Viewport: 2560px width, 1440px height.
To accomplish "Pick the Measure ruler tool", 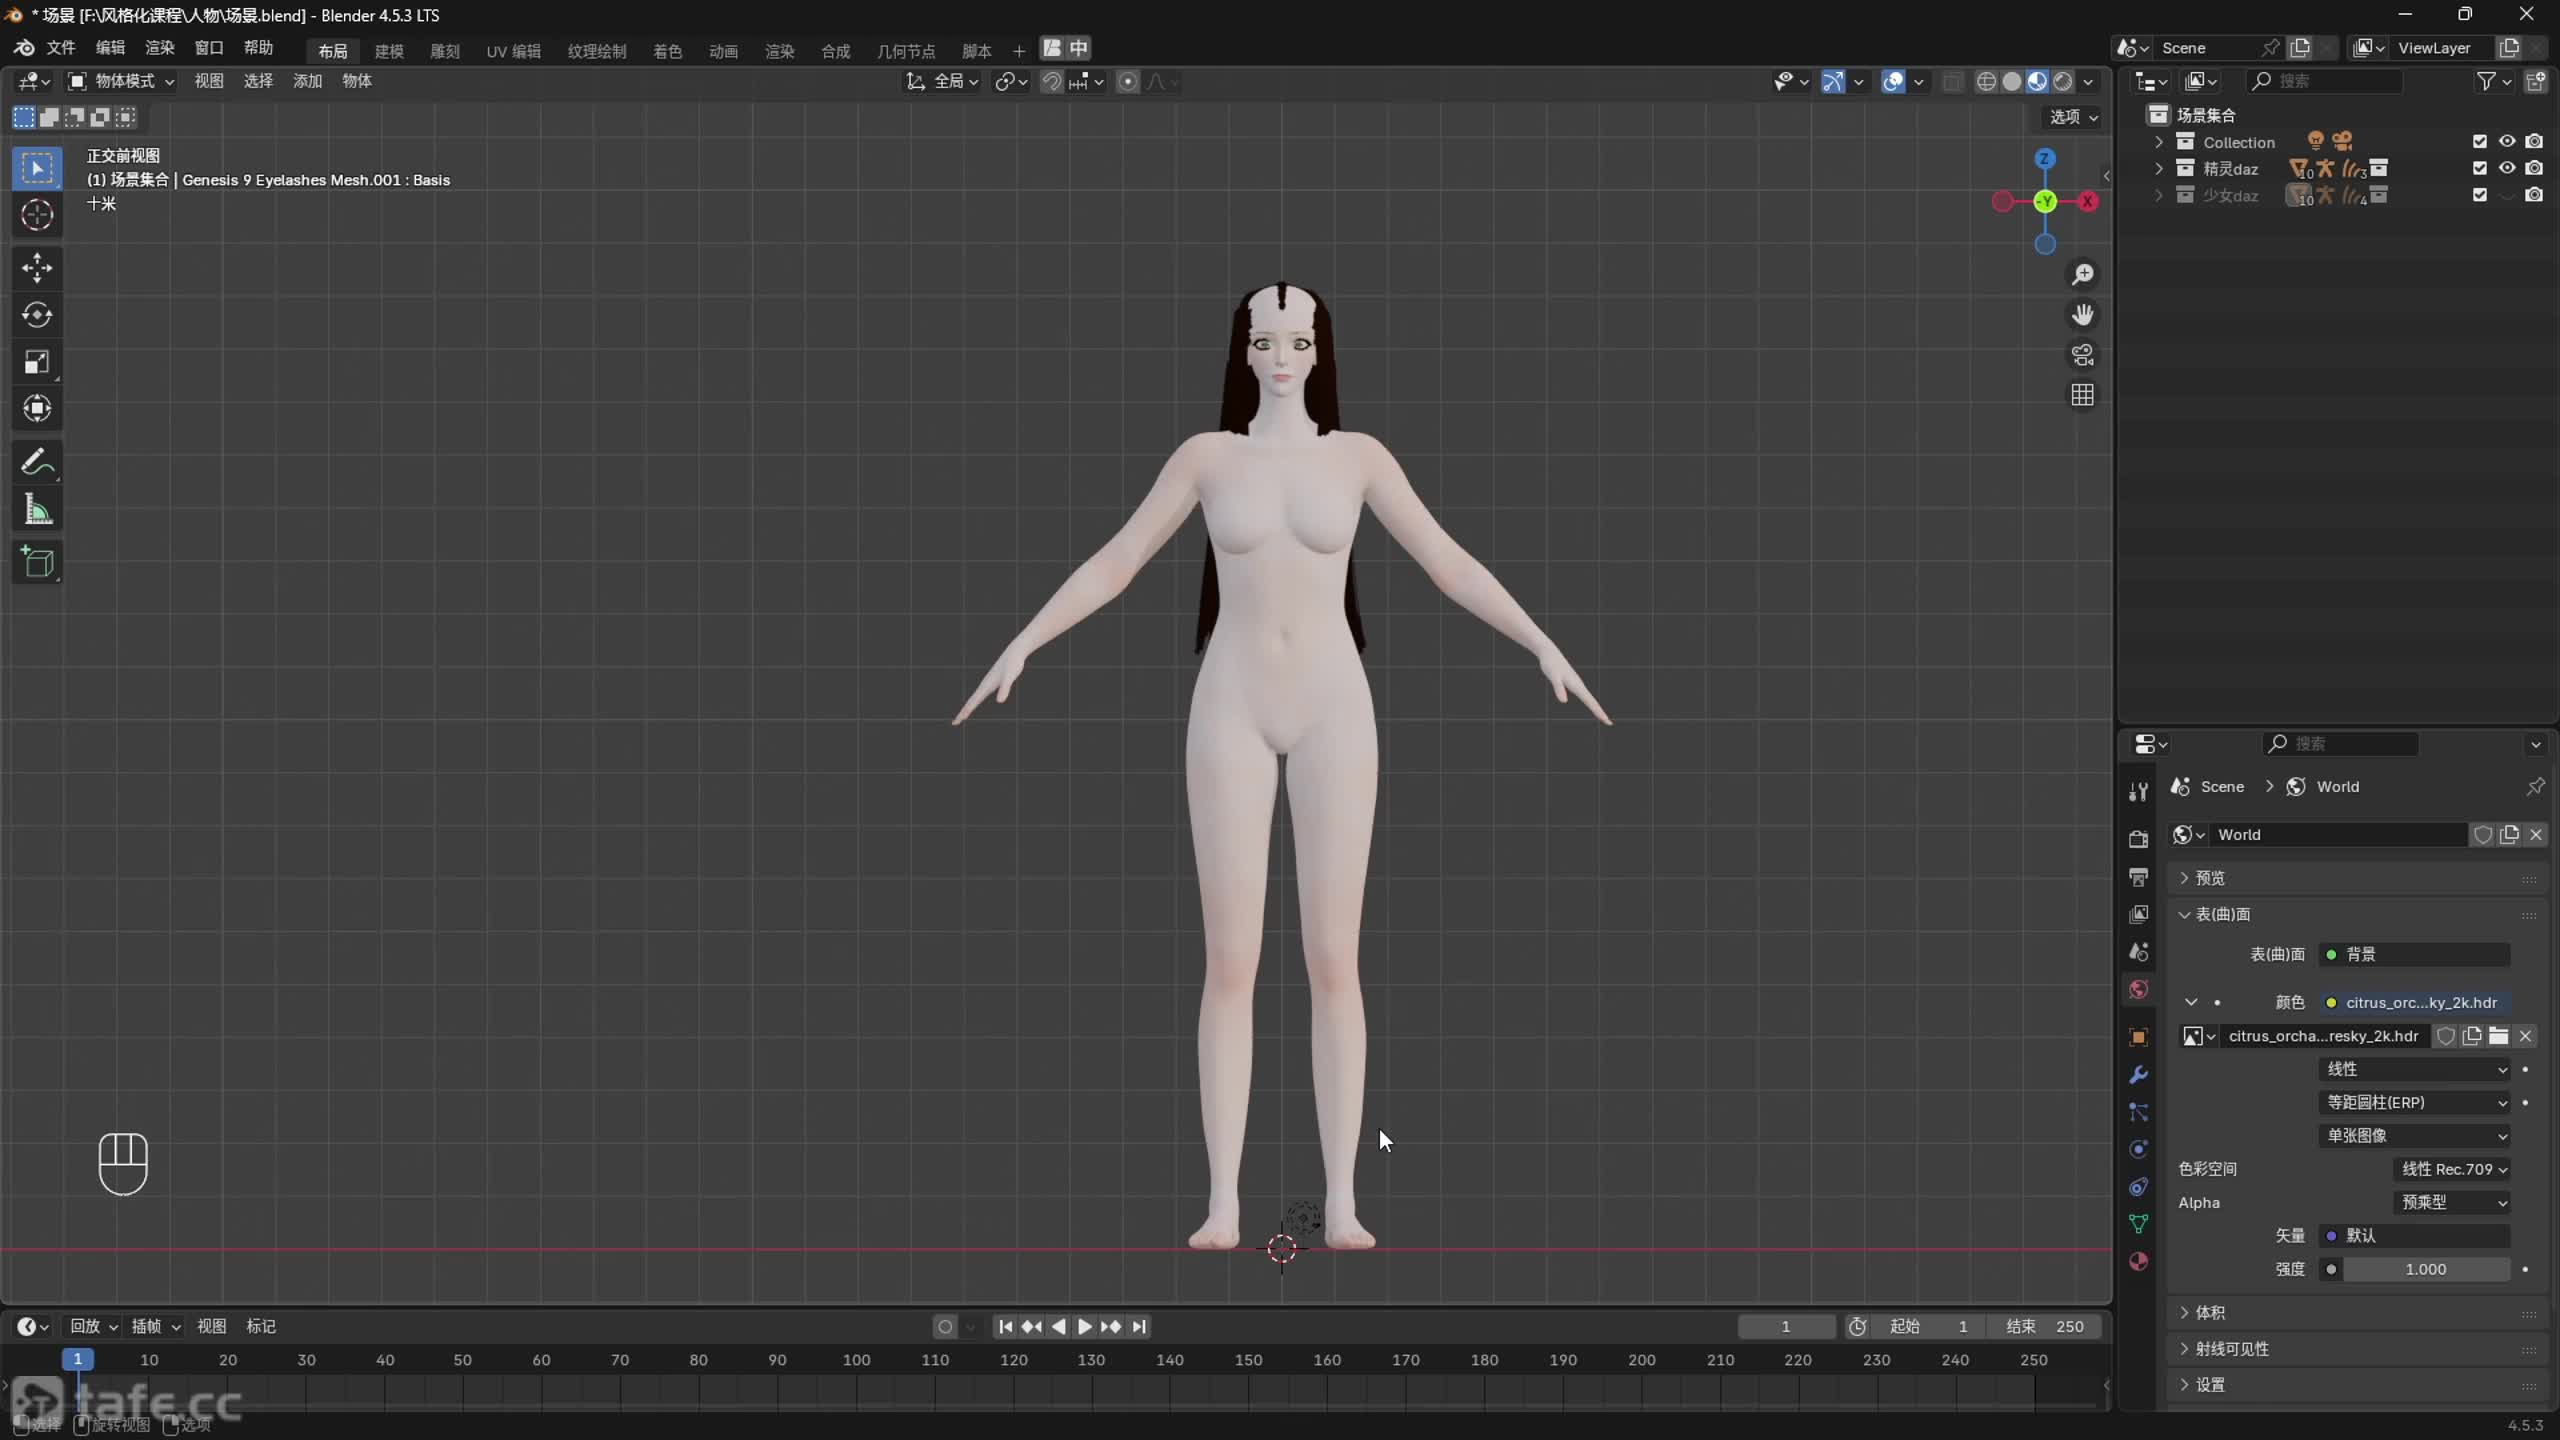I will 37,511.
